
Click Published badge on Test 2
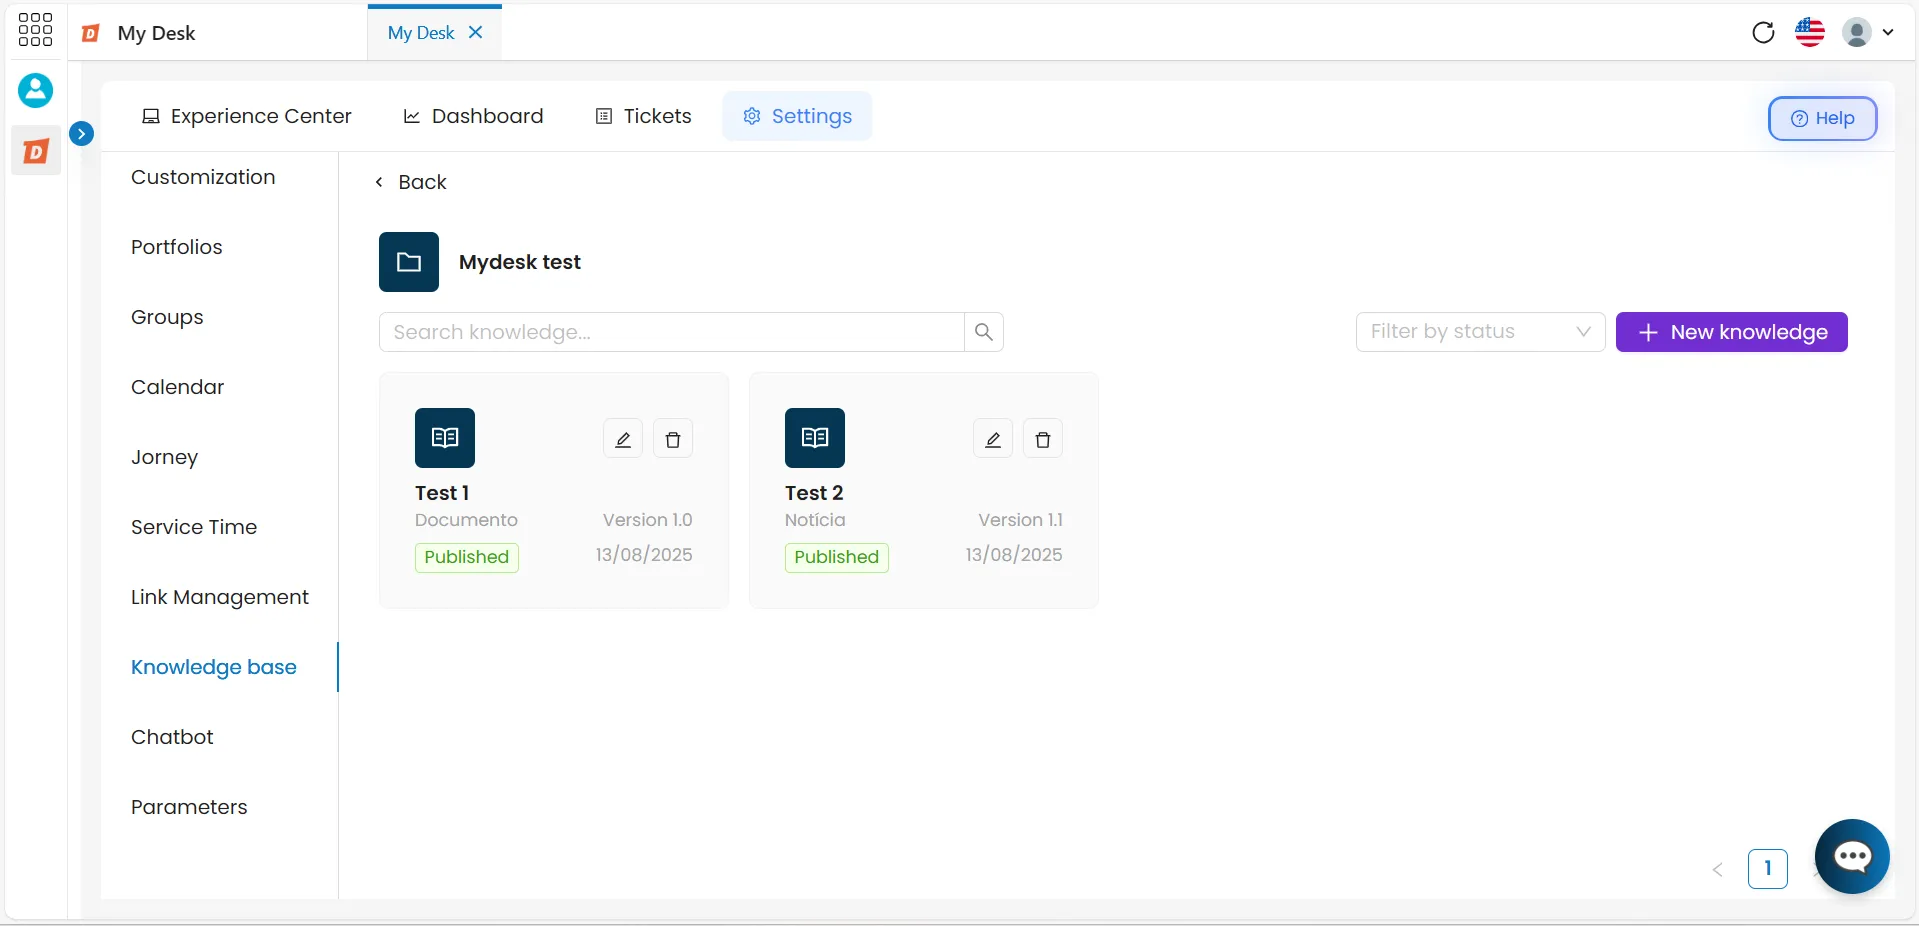837,557
